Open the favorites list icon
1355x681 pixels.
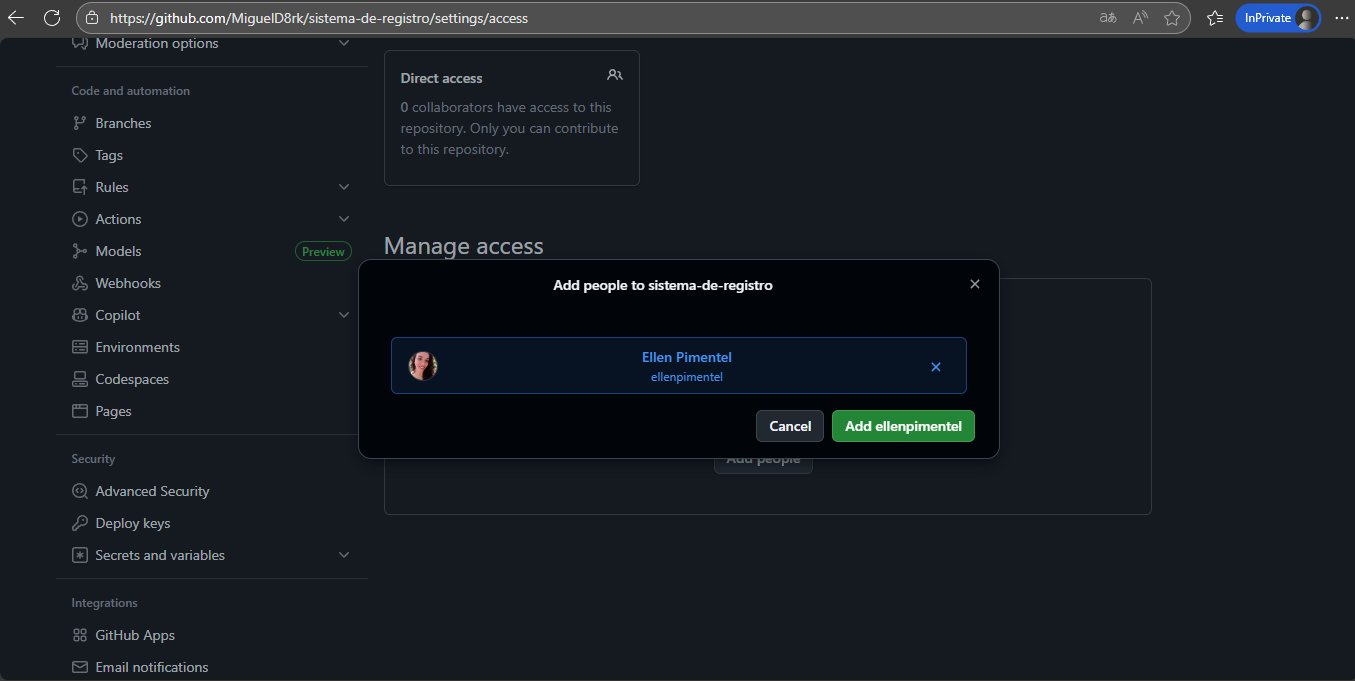click(x=1215, y=18)
